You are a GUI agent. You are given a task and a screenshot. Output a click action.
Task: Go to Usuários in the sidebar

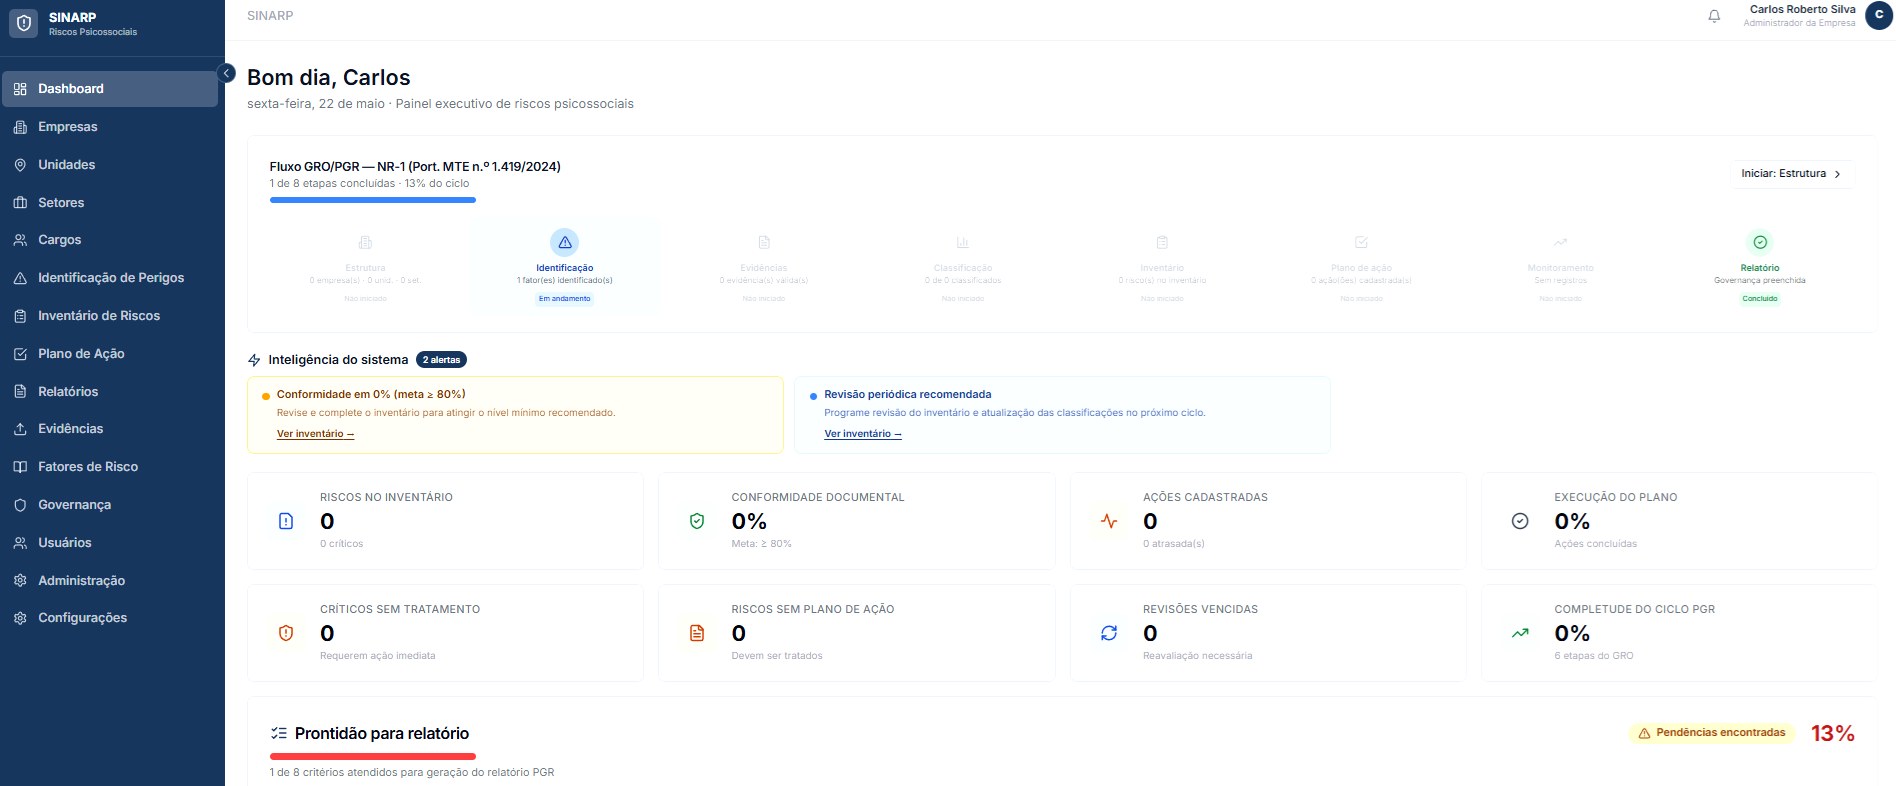click(x=110, y=543)
